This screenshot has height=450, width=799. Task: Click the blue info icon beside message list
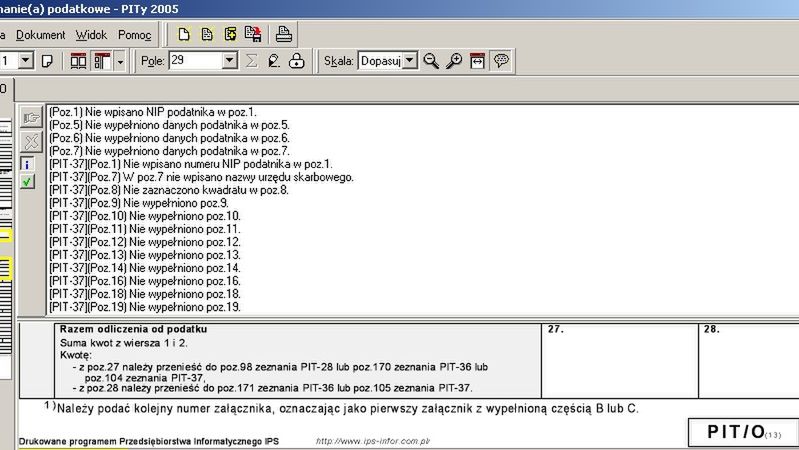(x=27, y=164)
